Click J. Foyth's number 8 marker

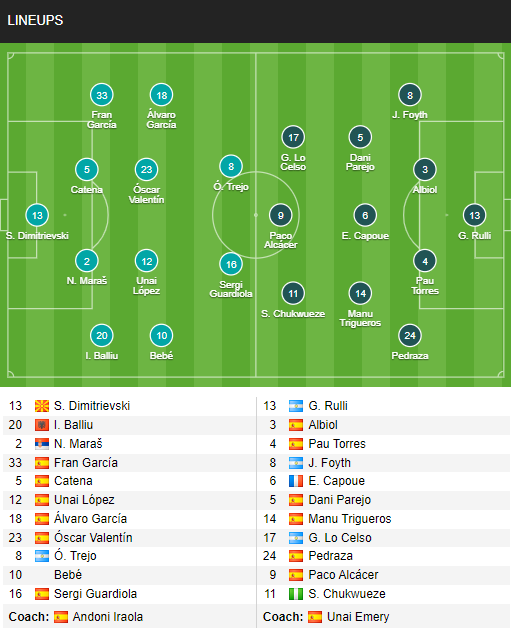pyautogui.click(x=410, y=95)
